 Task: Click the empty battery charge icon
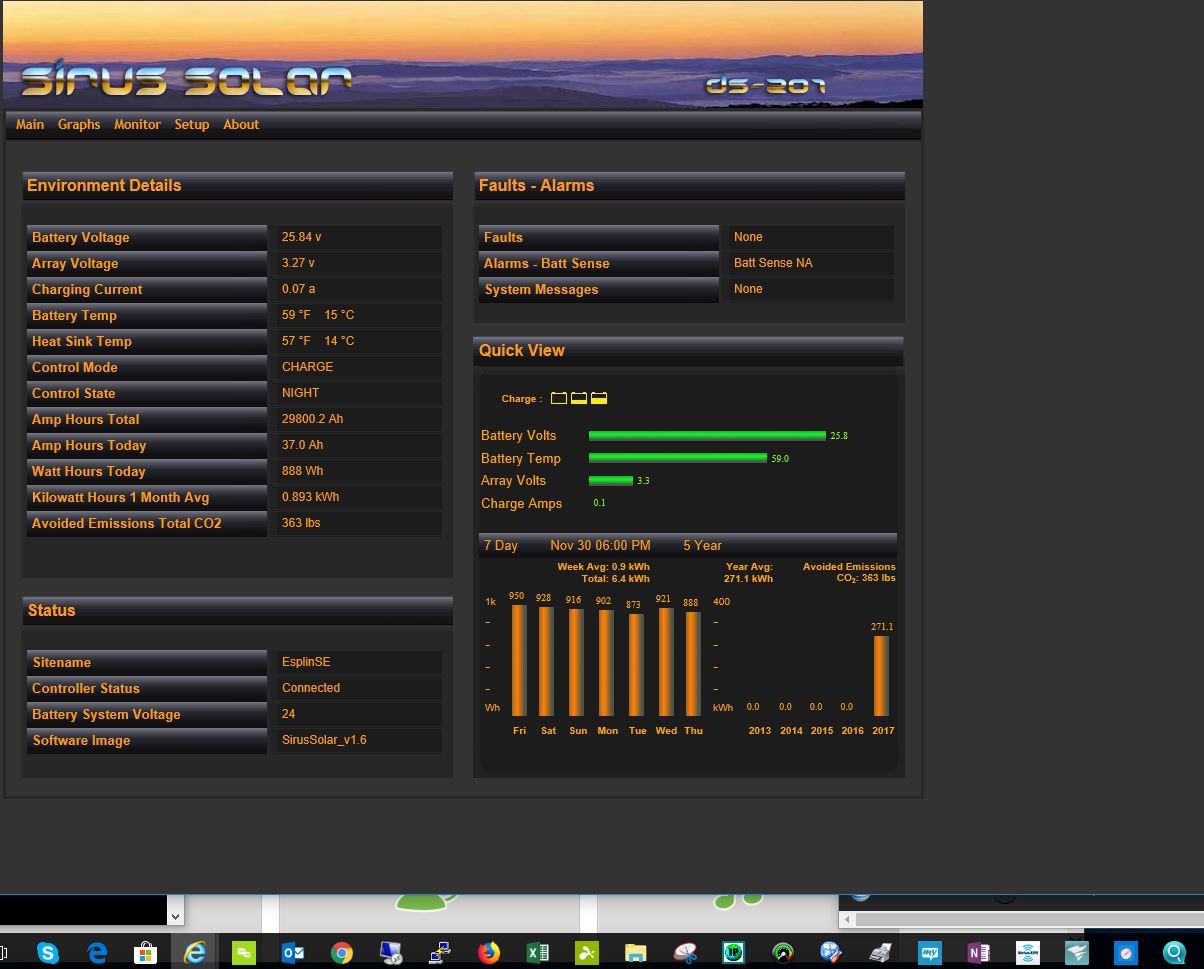(x=559, y=398)
